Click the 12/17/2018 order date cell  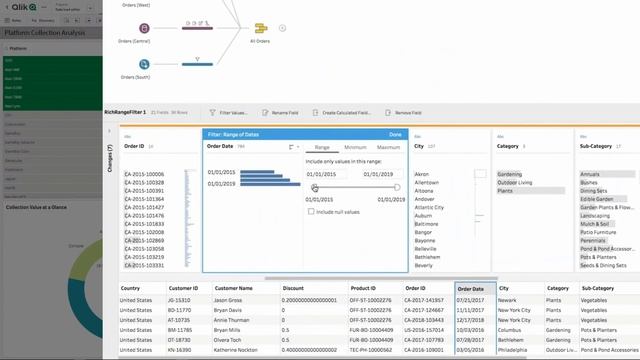[x=470, y=320]
